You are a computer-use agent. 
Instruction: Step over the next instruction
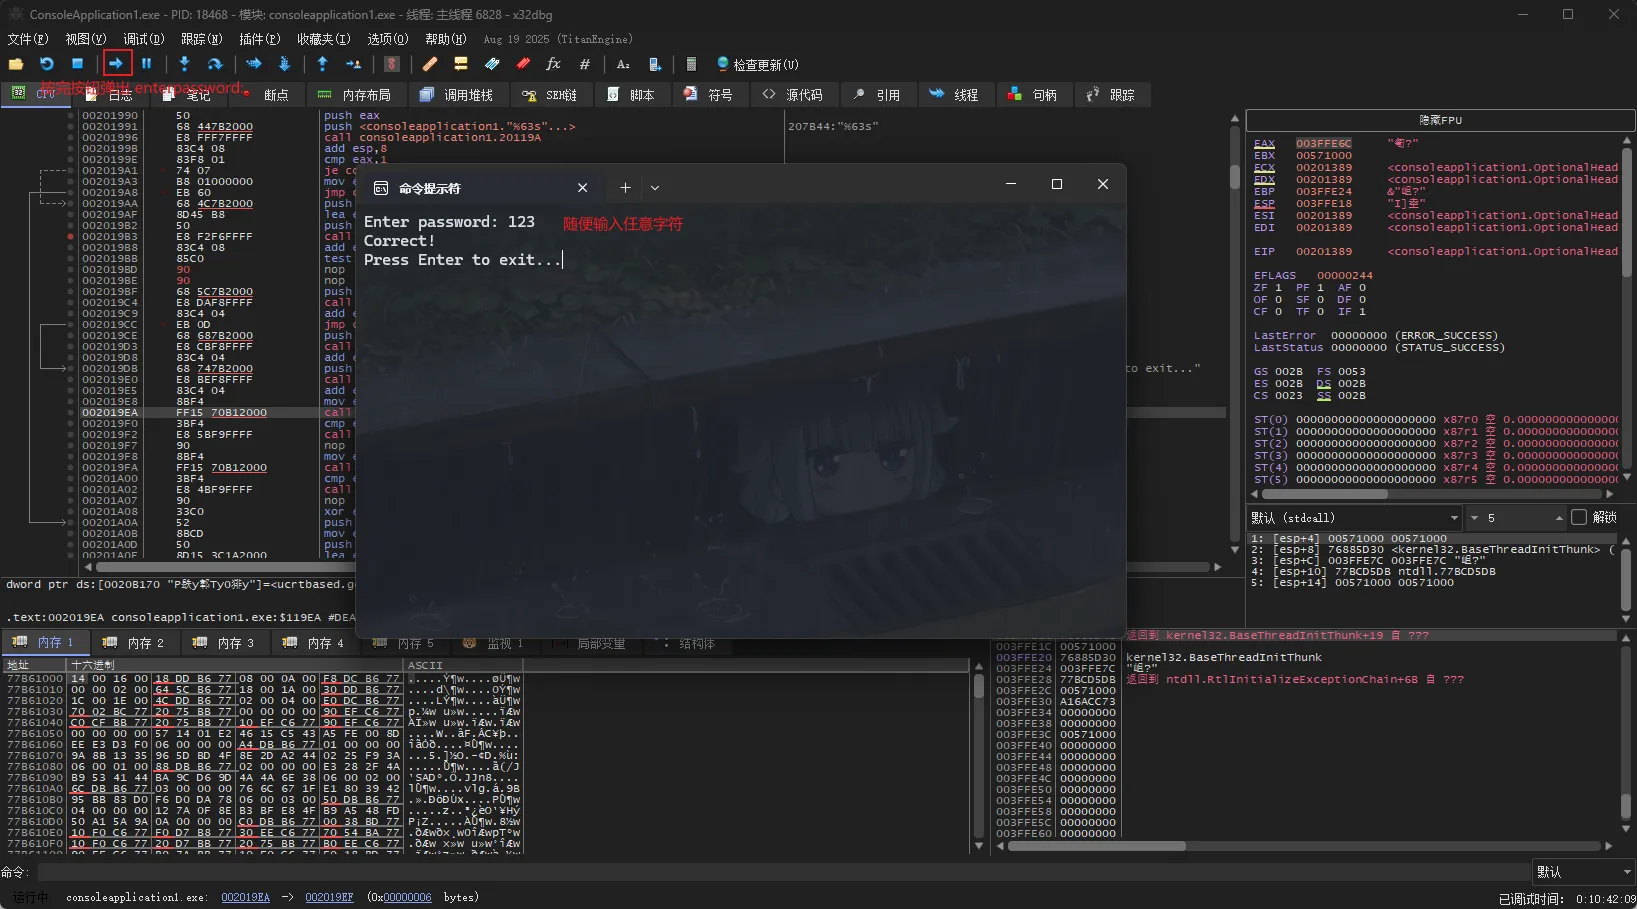tap(215, 64)
